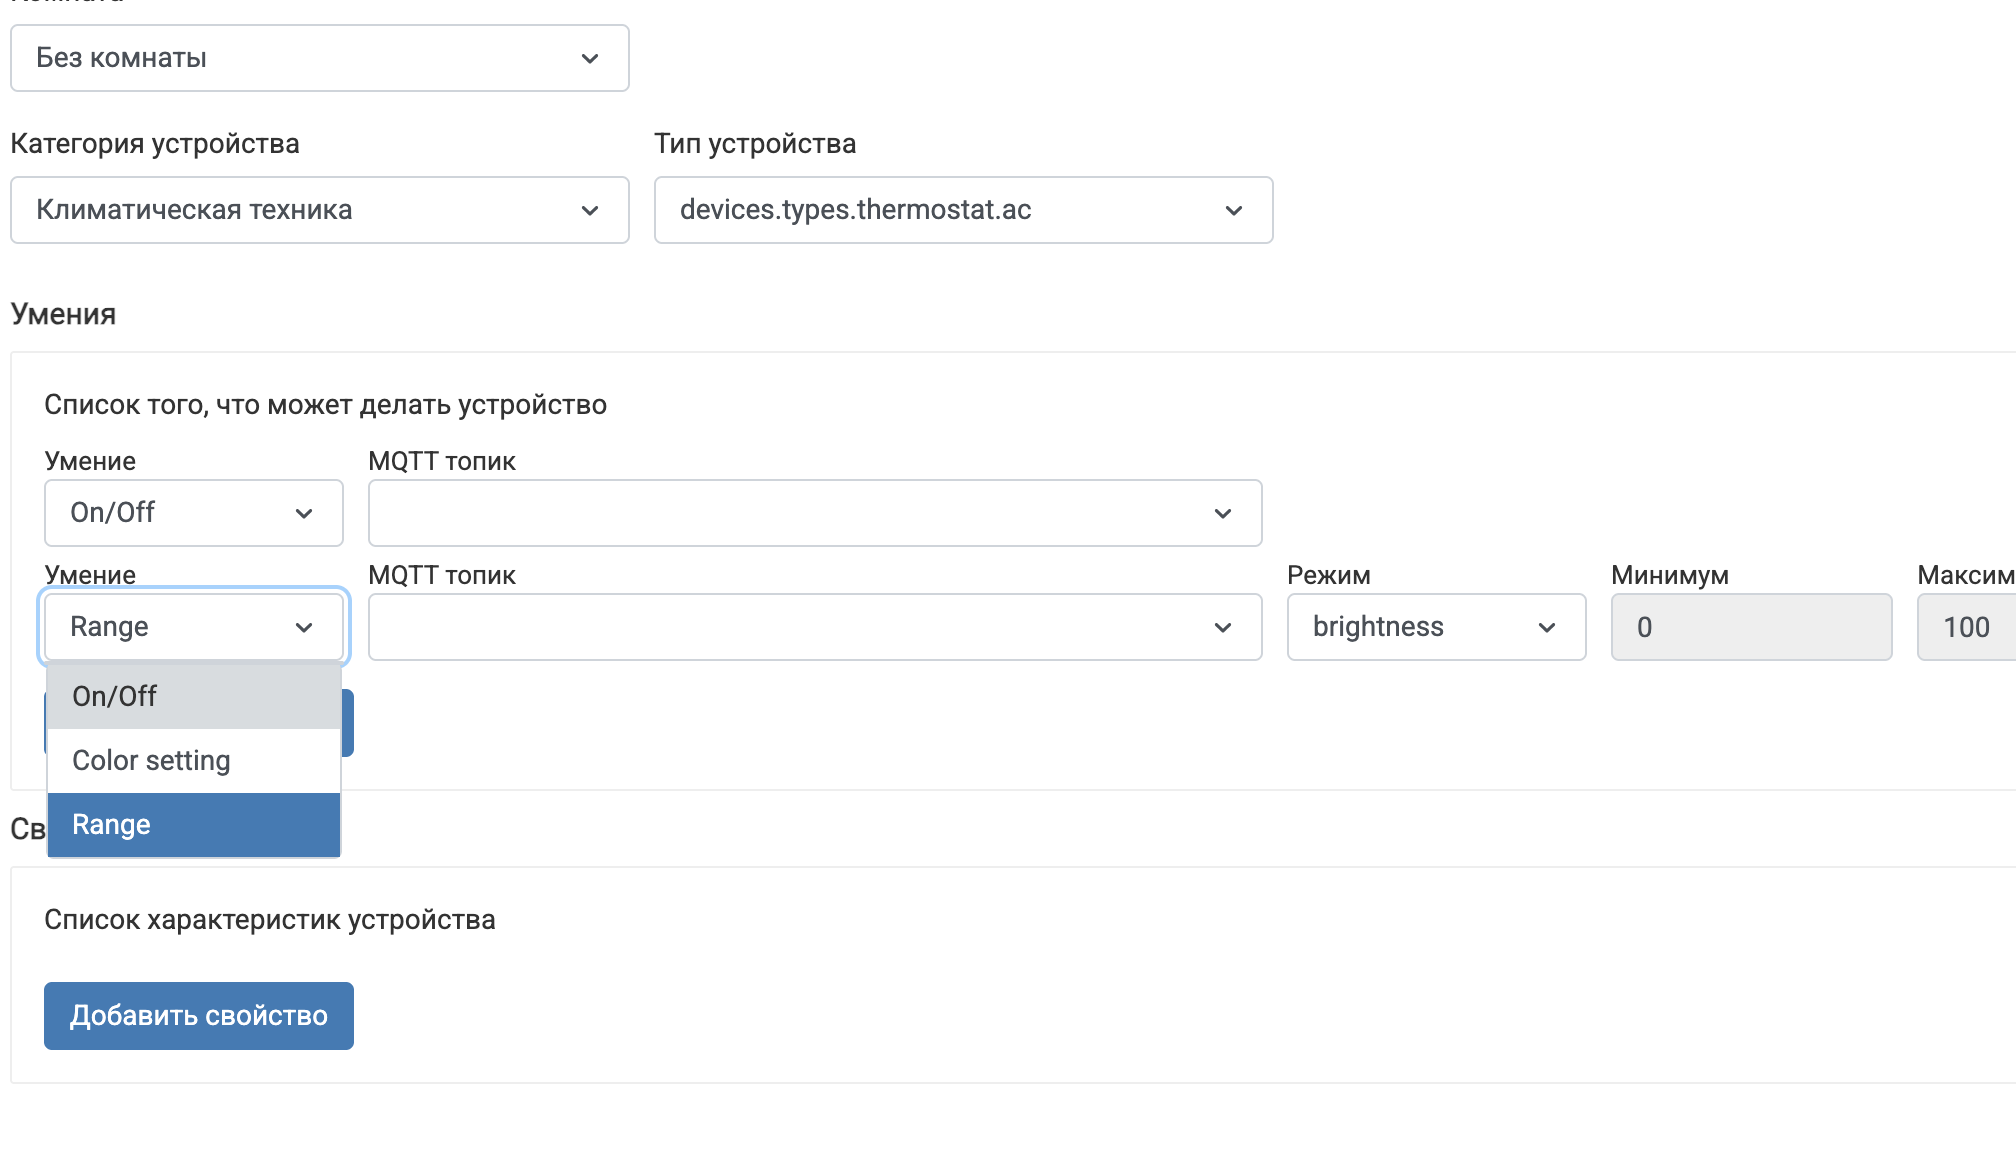Click the 'Добавить свойство' button
This screenshot has width=2016, height=1176.
[x=198, y=1016]
